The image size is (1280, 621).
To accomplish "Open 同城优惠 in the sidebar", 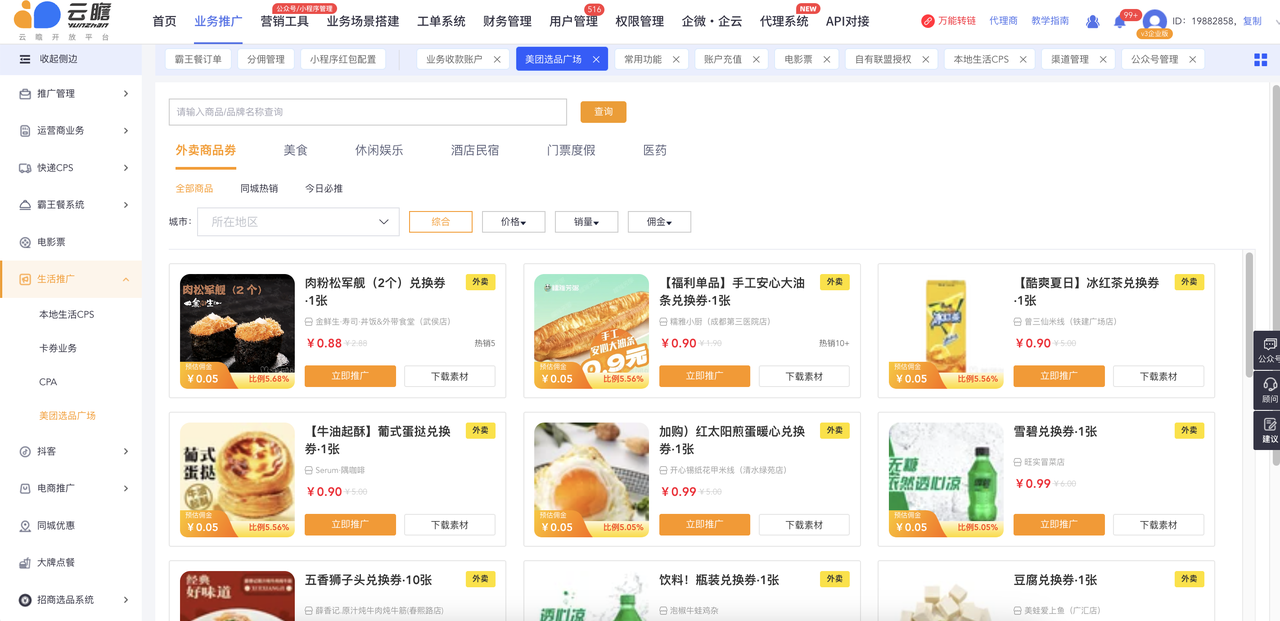I will (x=56, y=525).
